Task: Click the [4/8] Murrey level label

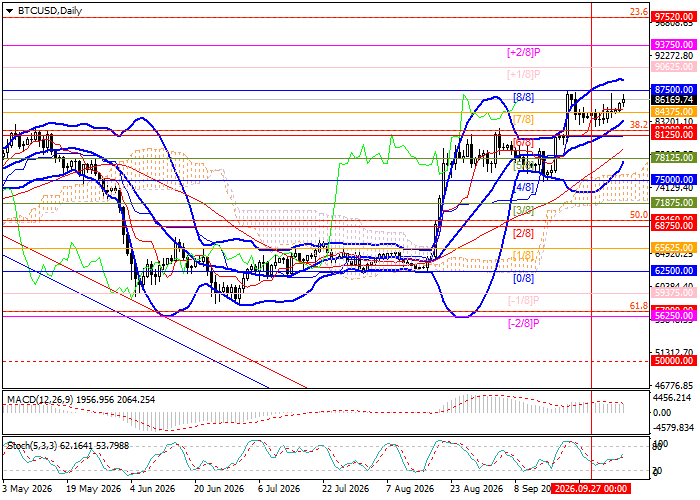Action: click(x=523, y=188)
